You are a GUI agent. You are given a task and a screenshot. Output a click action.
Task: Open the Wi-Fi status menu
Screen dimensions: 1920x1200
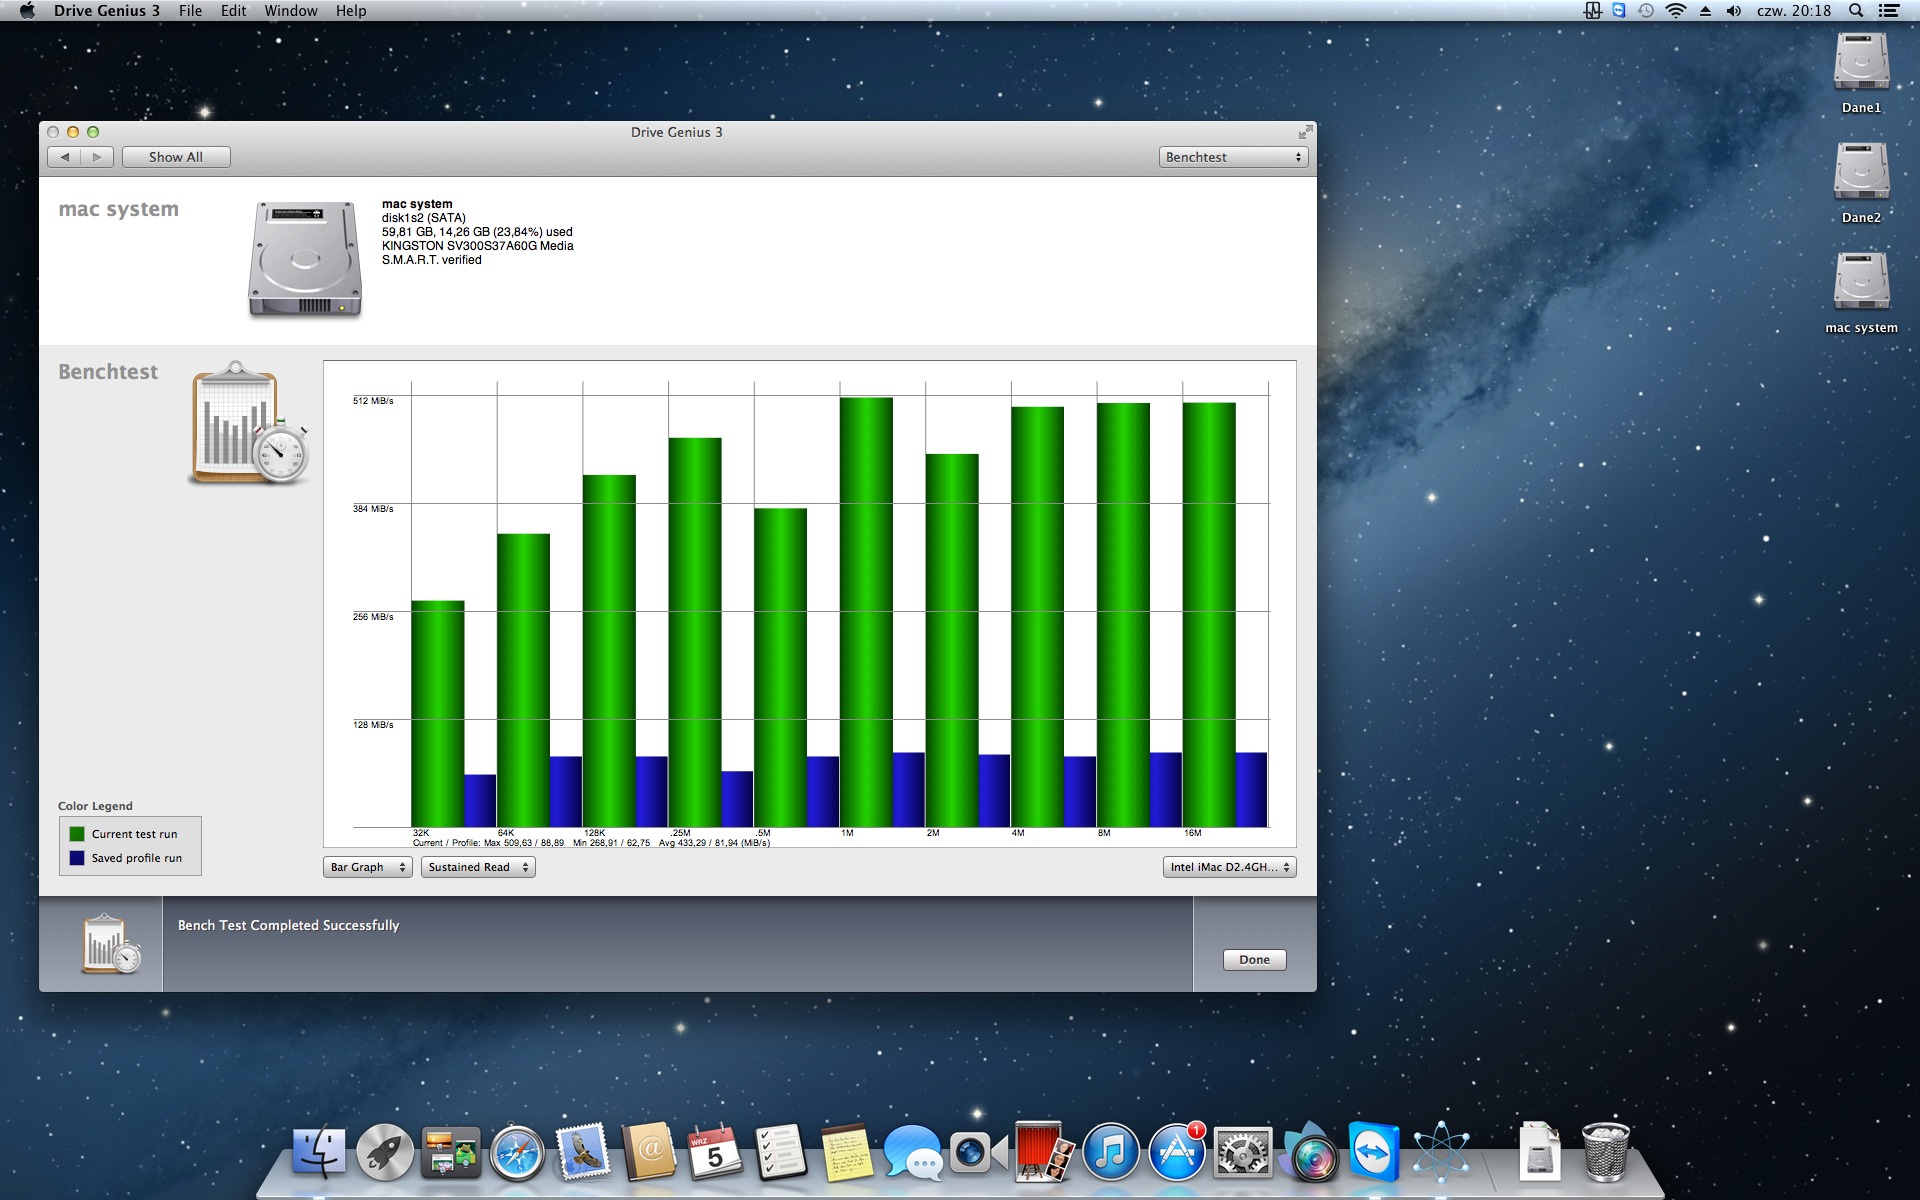coord(1676,11)
